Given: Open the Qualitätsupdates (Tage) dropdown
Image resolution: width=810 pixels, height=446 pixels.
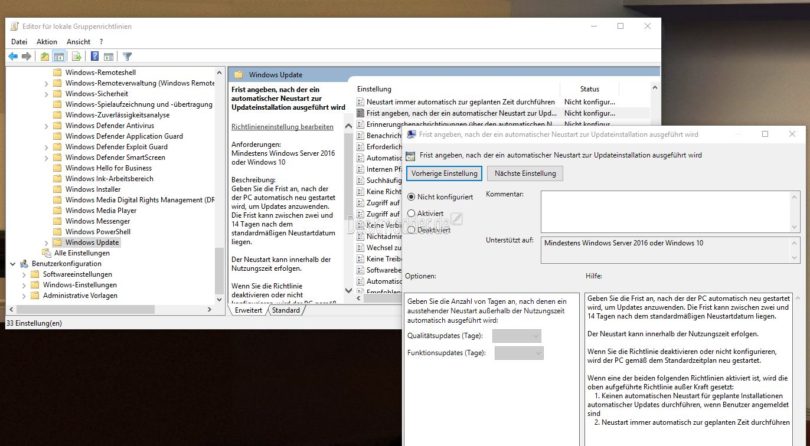Looking at the screenshot, I should pos(517,336).
